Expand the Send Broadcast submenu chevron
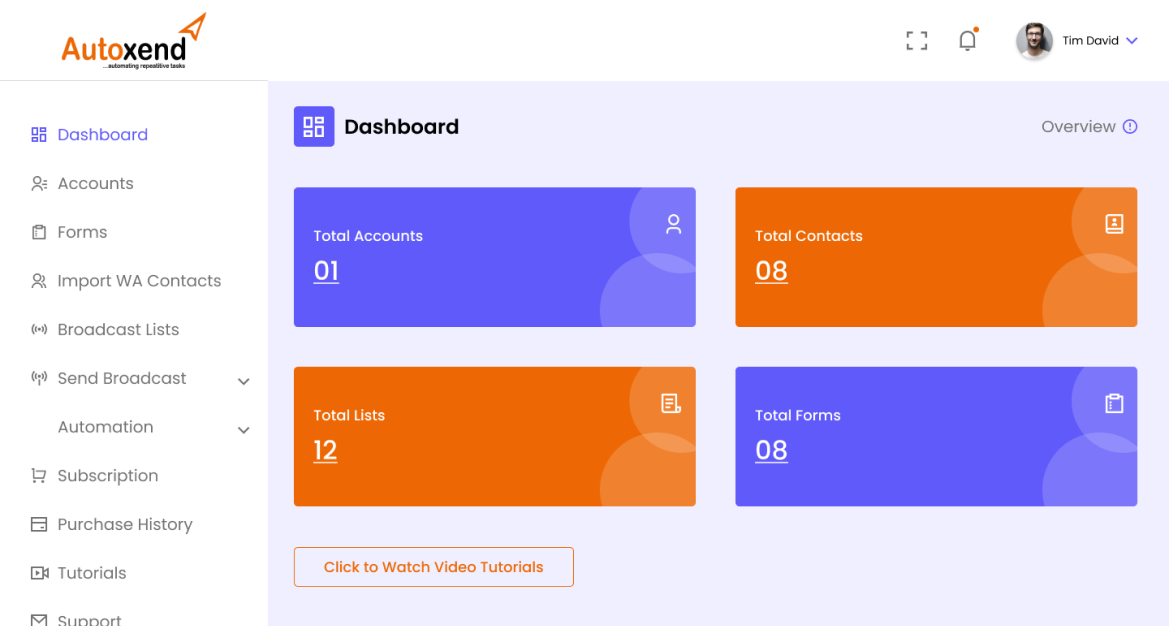 click(x=243, y=381)
